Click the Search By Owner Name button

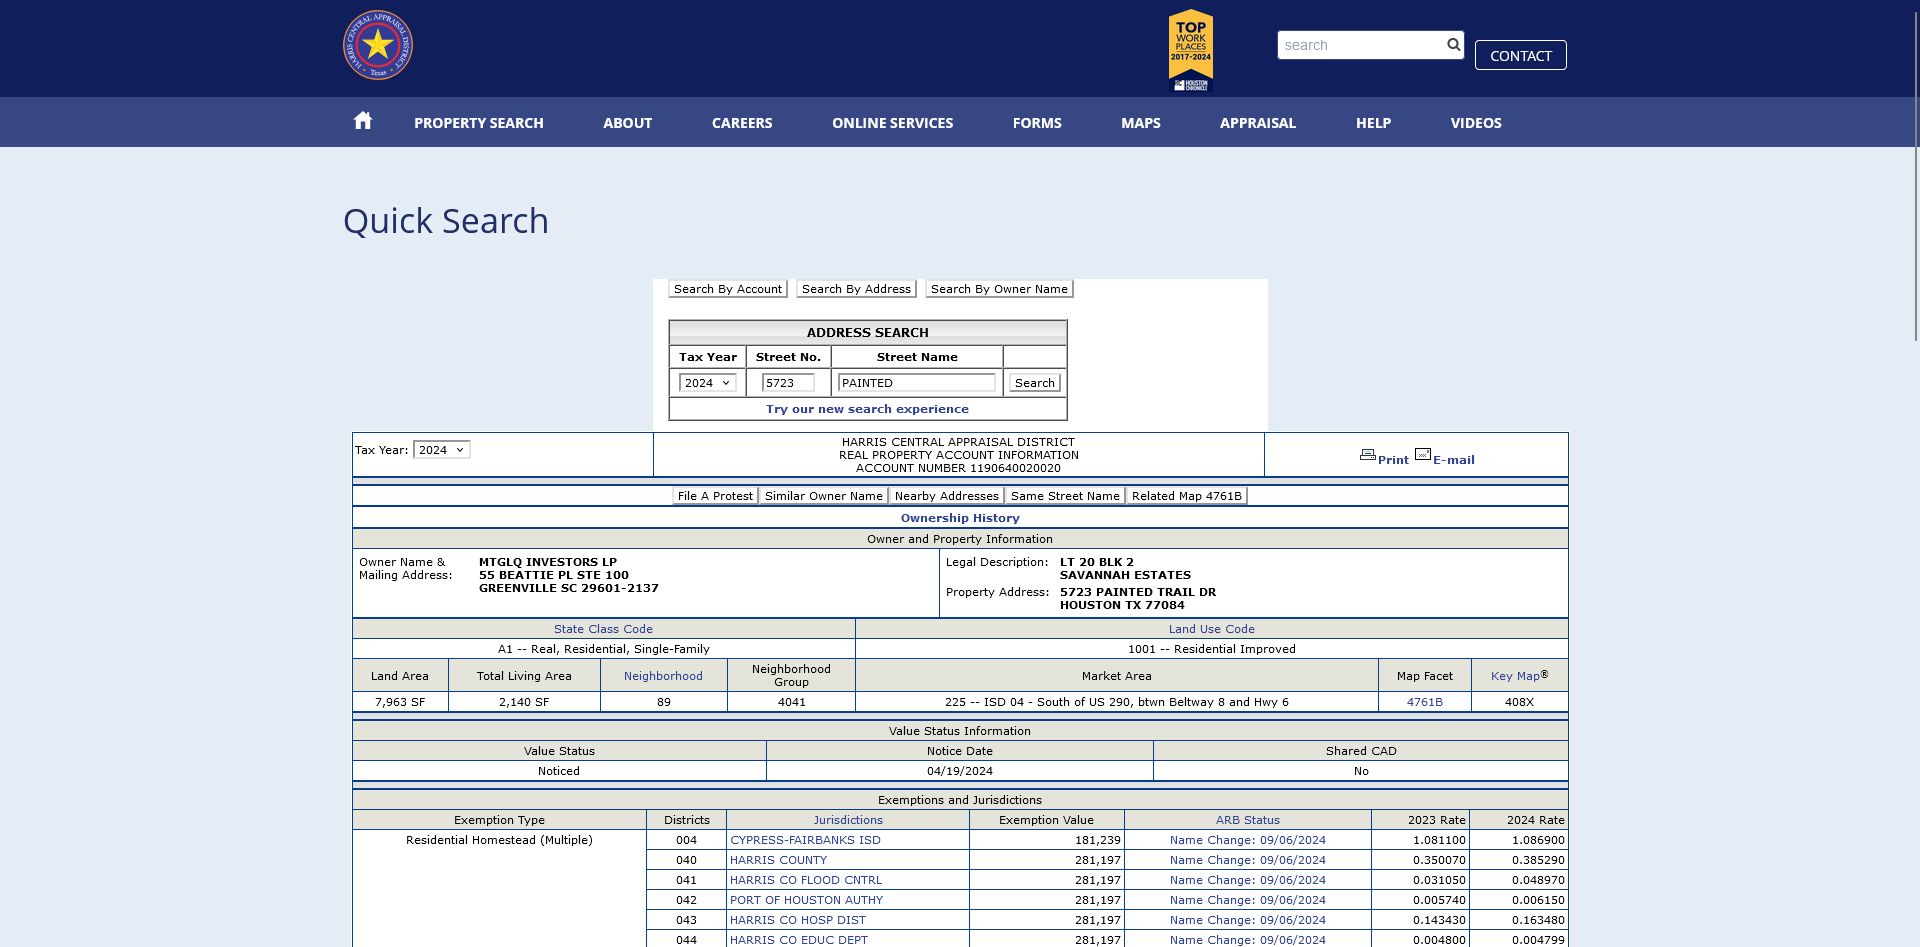coord(999,289)
